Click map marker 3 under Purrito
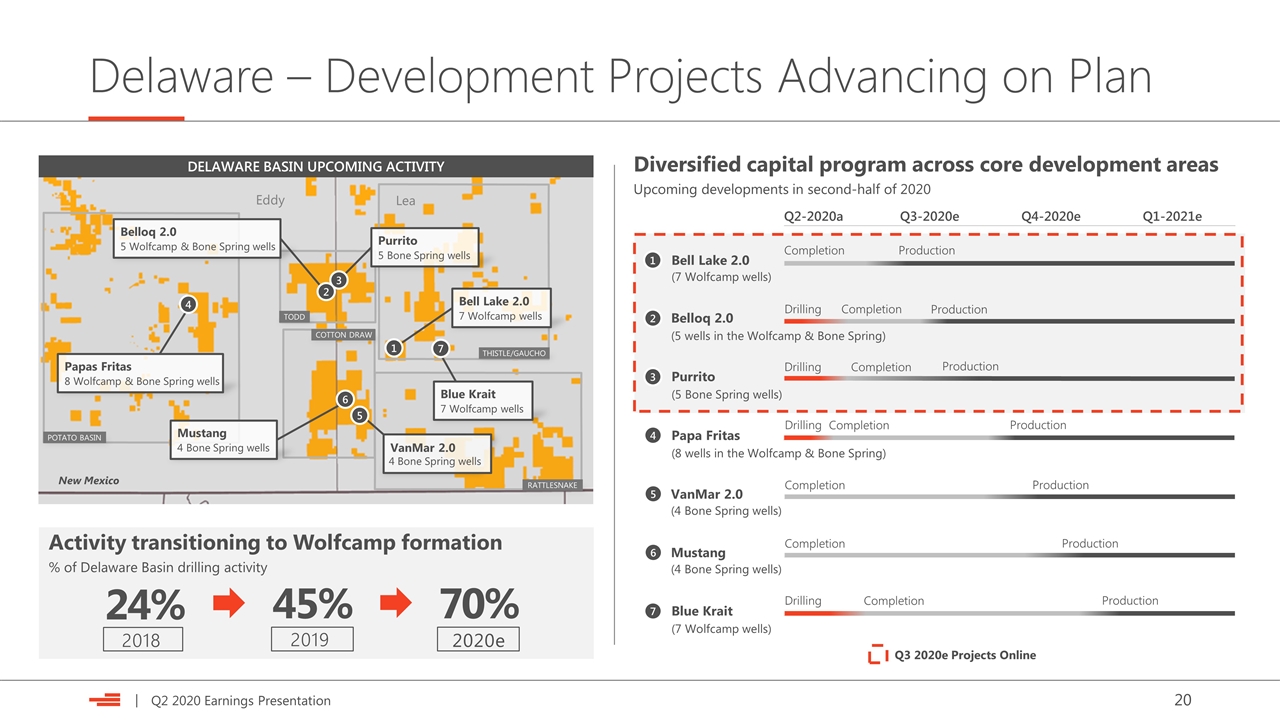 point(339,280)
